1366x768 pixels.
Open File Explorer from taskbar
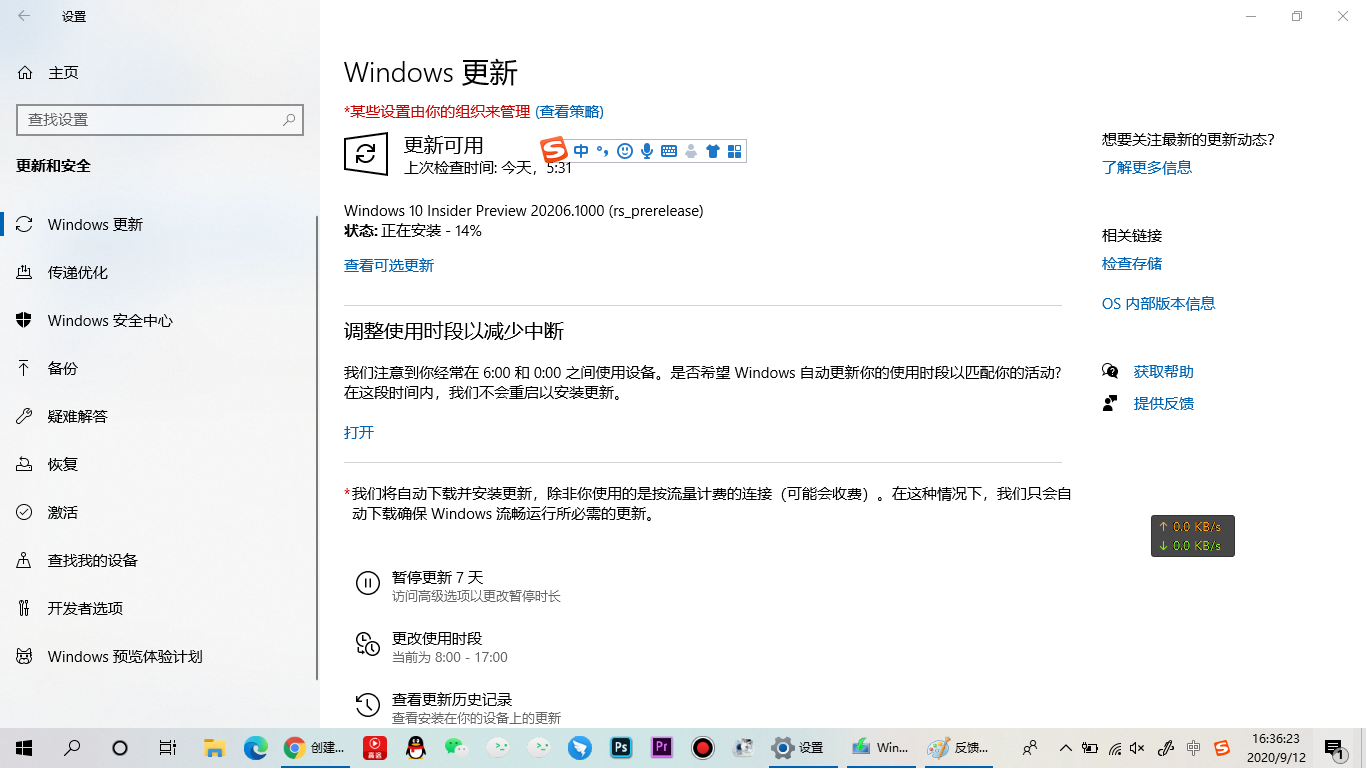(214, 747)
